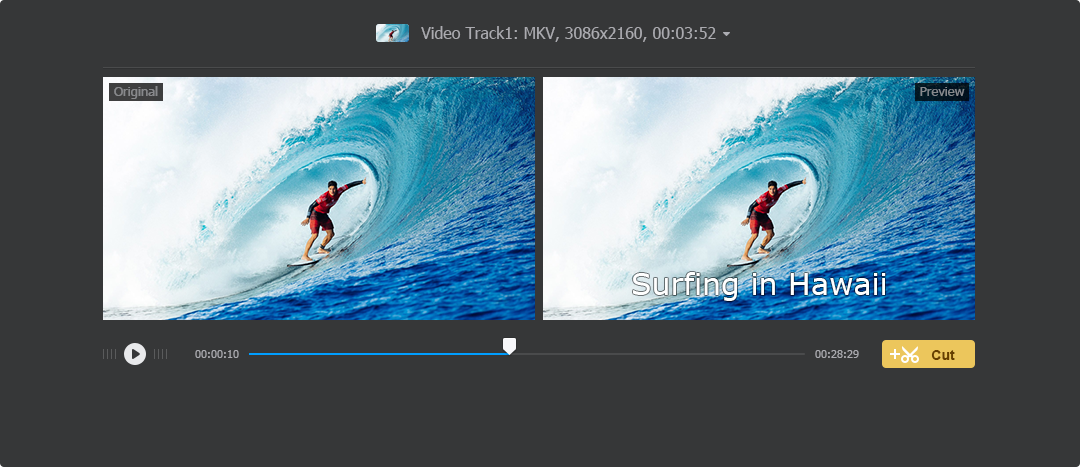Play the video with the play button

coord(135,354)
